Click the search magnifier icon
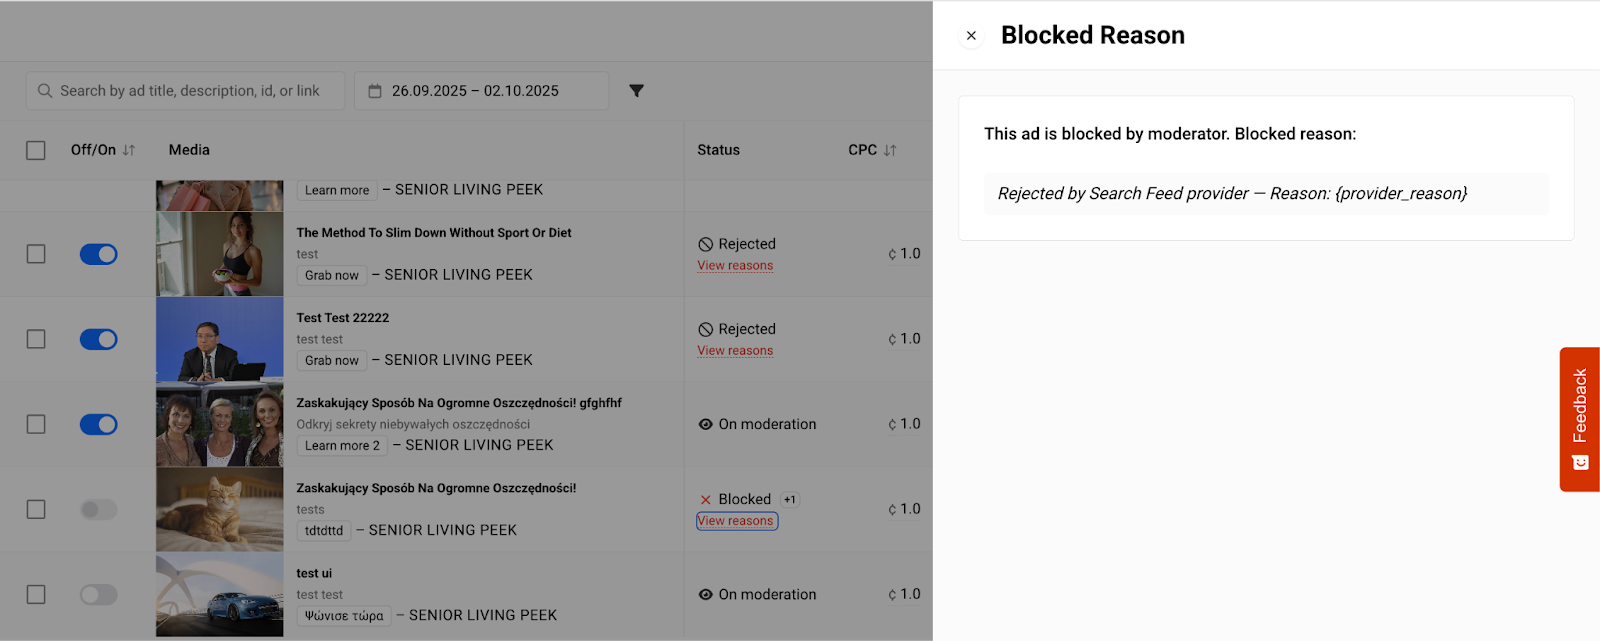1600x641 pixels. (x=45, y=91)
